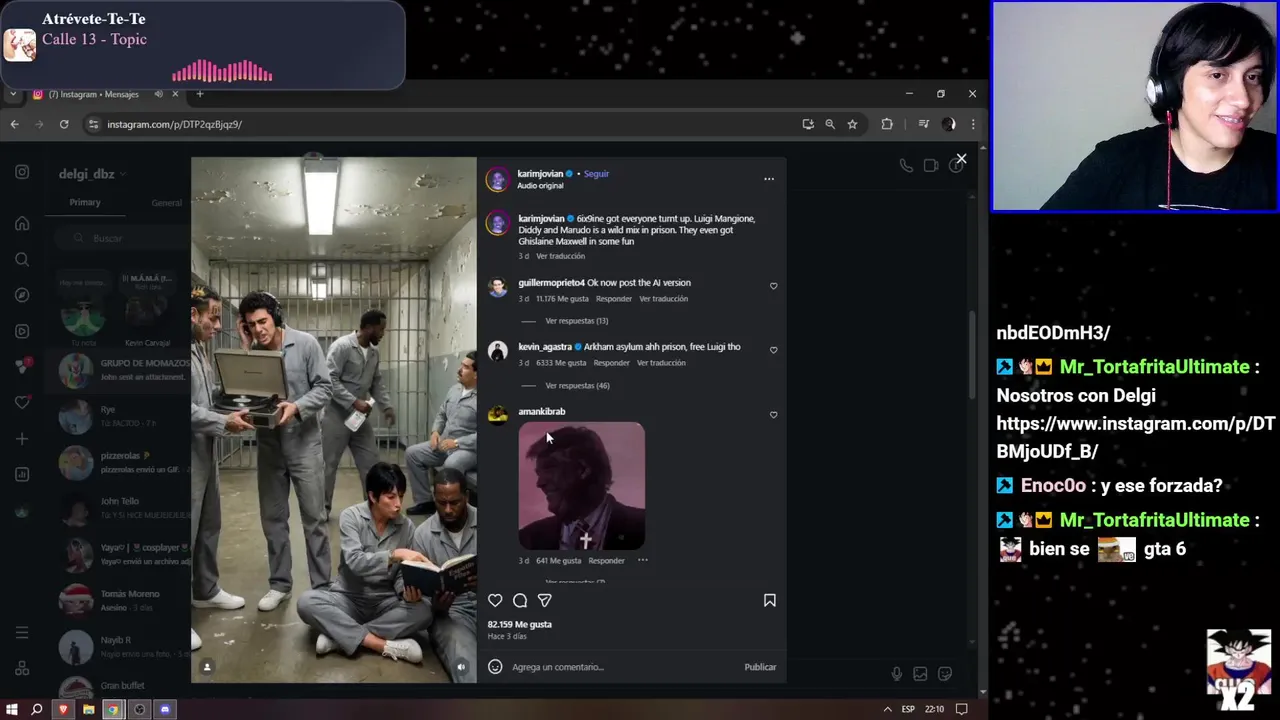
Task: Open a new browser tab
Action: tap(199, 94)
